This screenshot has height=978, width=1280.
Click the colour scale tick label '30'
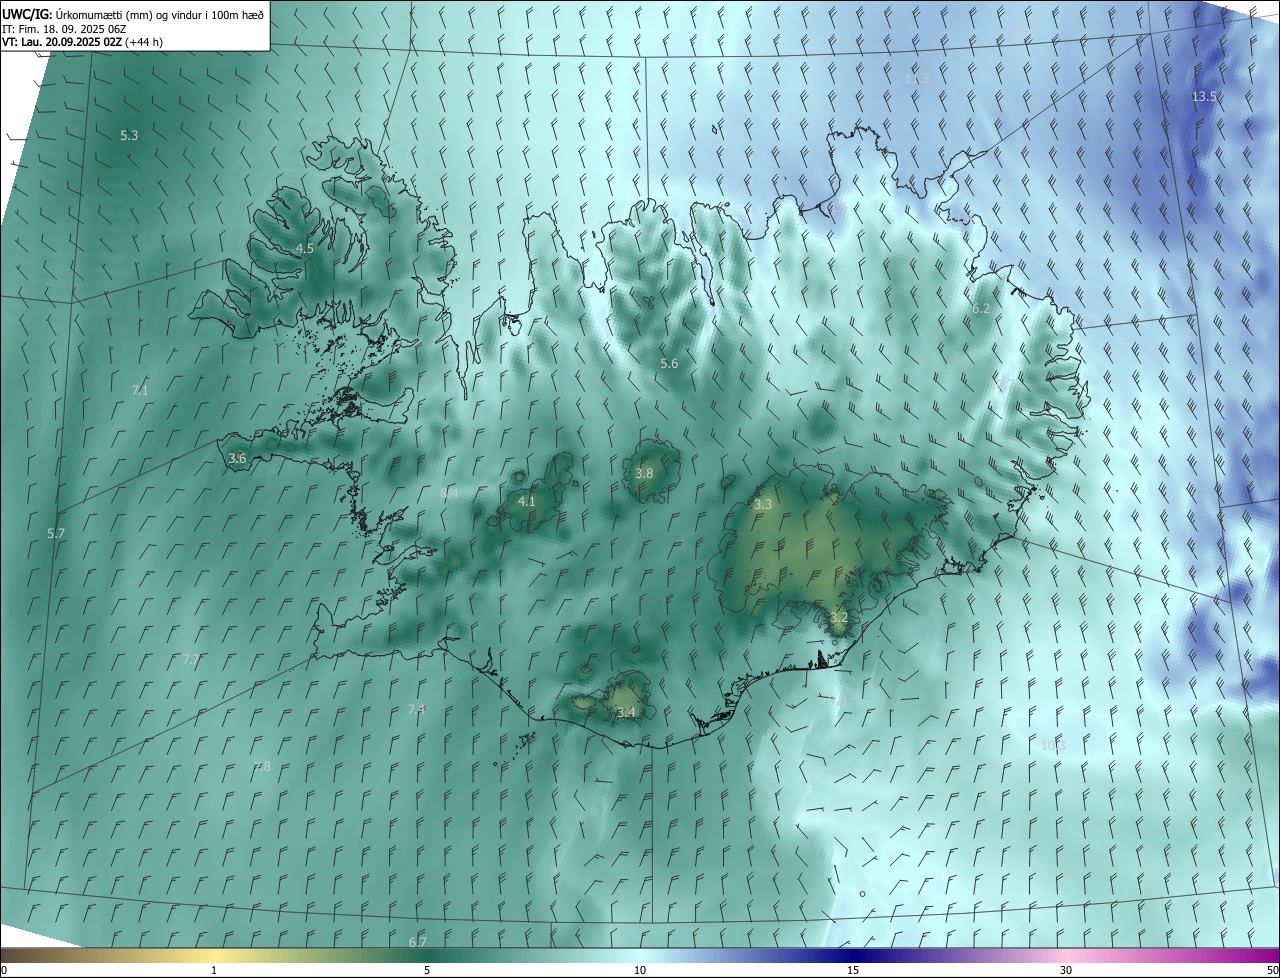point(1066,970)
